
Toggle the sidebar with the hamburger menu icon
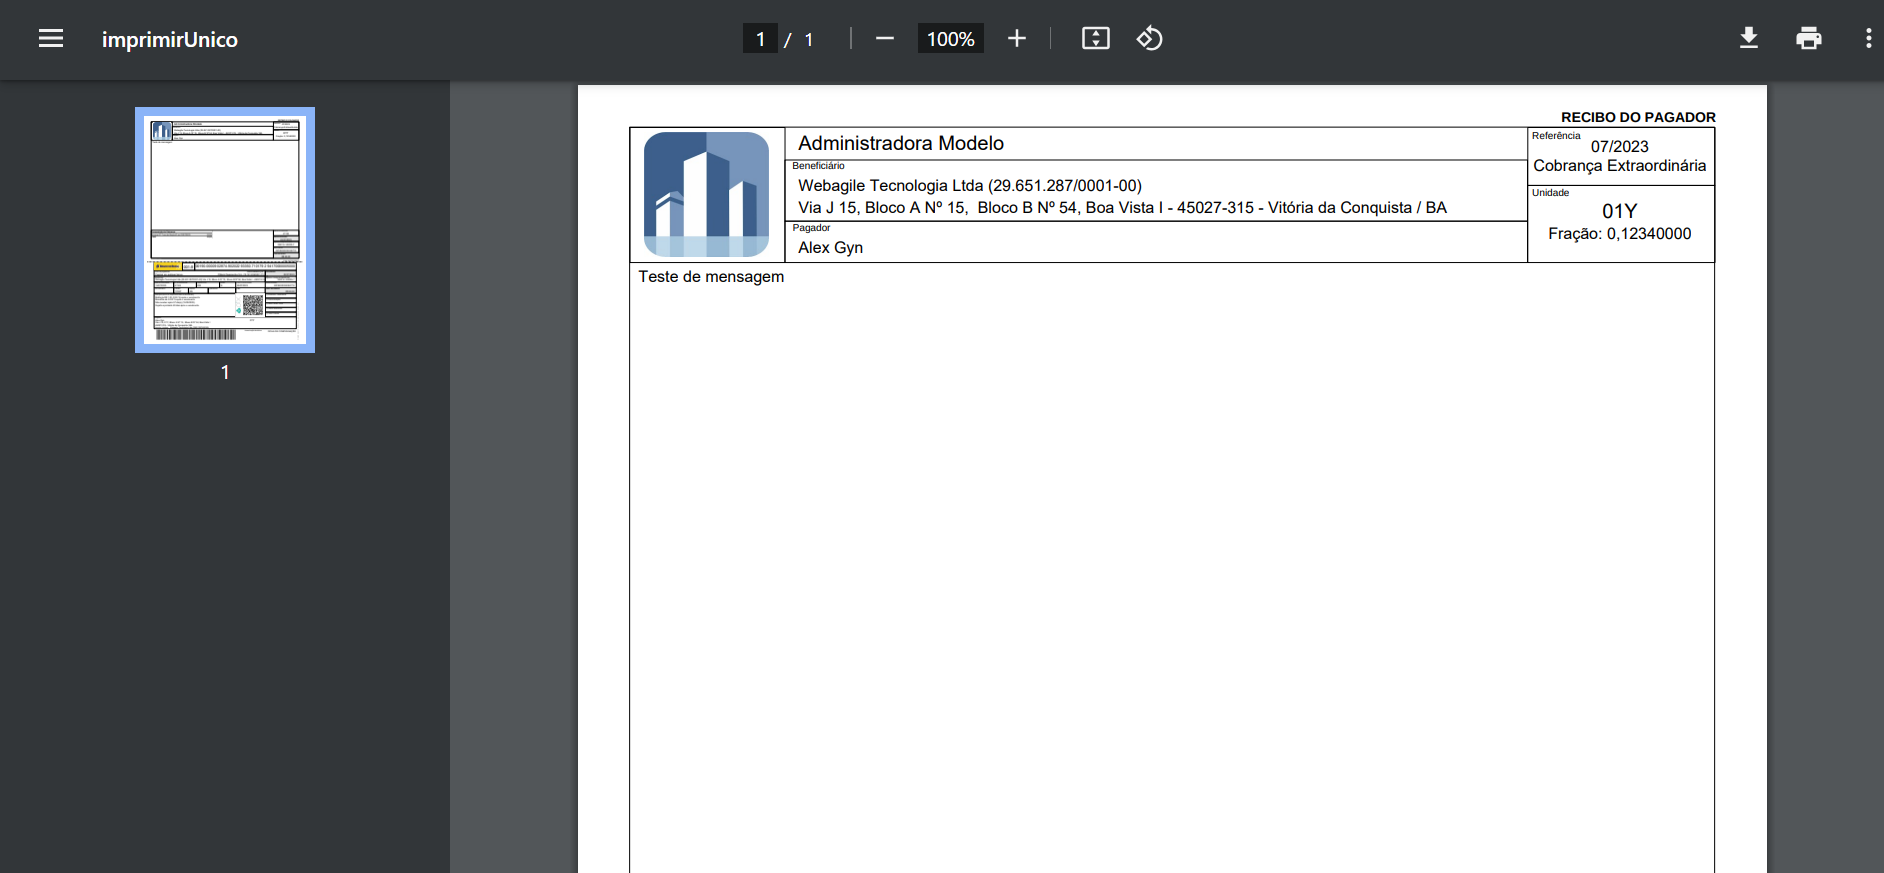tap(51, 39)
